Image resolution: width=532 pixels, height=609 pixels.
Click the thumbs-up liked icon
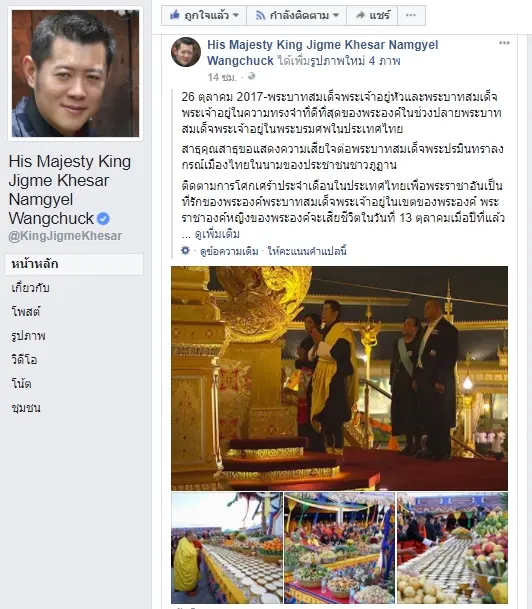[x=174, y=15]
